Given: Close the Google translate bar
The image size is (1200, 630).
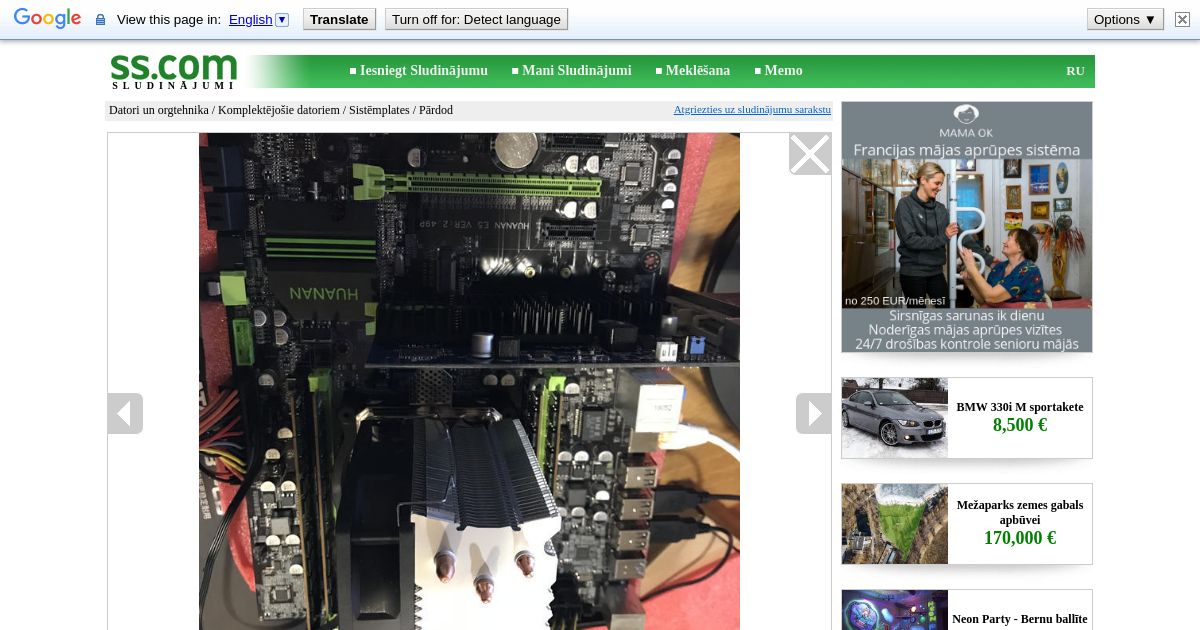Looking at the screenshot, I should pos(1183,19).
